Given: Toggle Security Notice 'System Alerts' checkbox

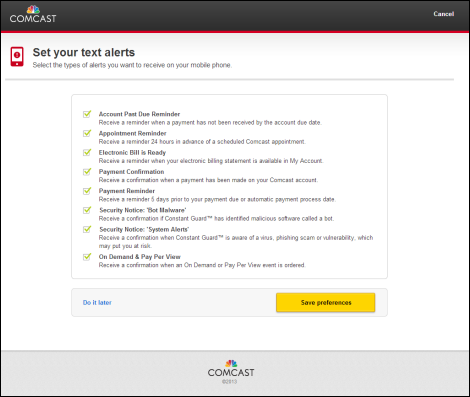Looking at the screenshot, I should tap(87, 229).
